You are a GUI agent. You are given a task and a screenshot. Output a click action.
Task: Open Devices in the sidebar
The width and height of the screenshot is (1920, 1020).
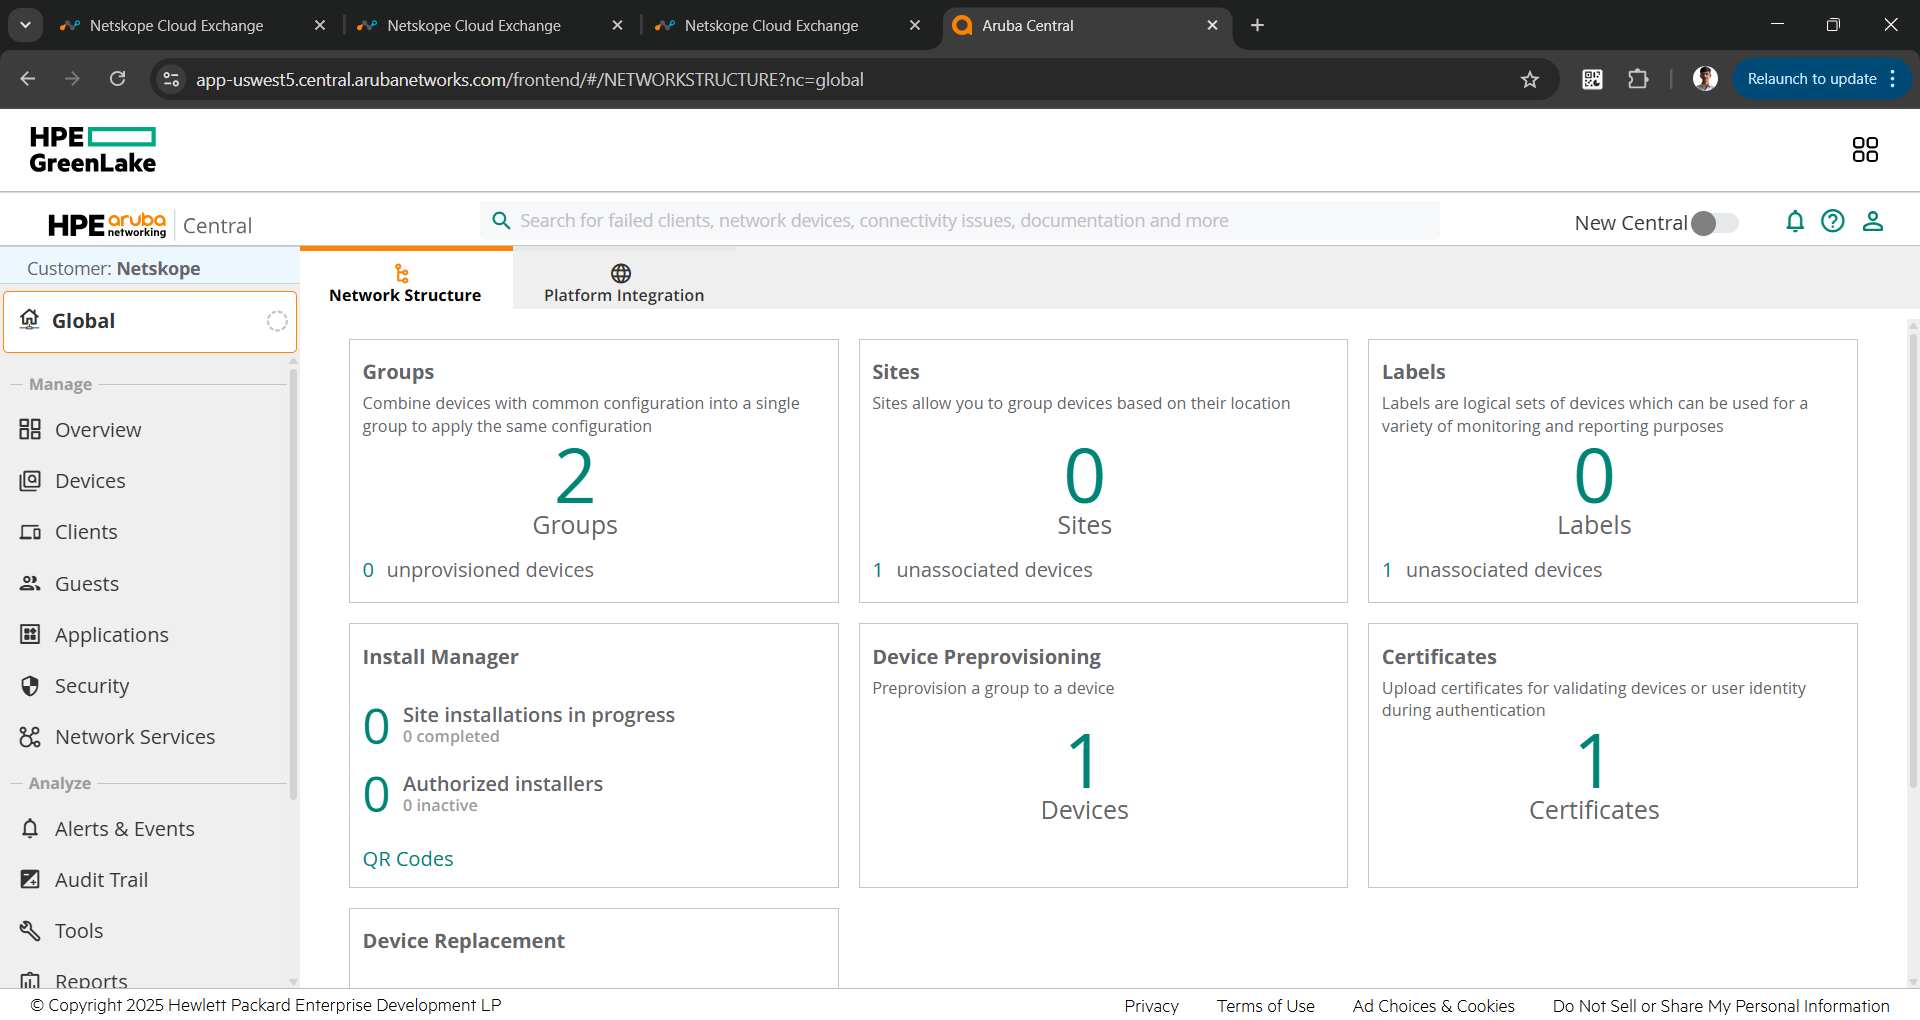90,481
